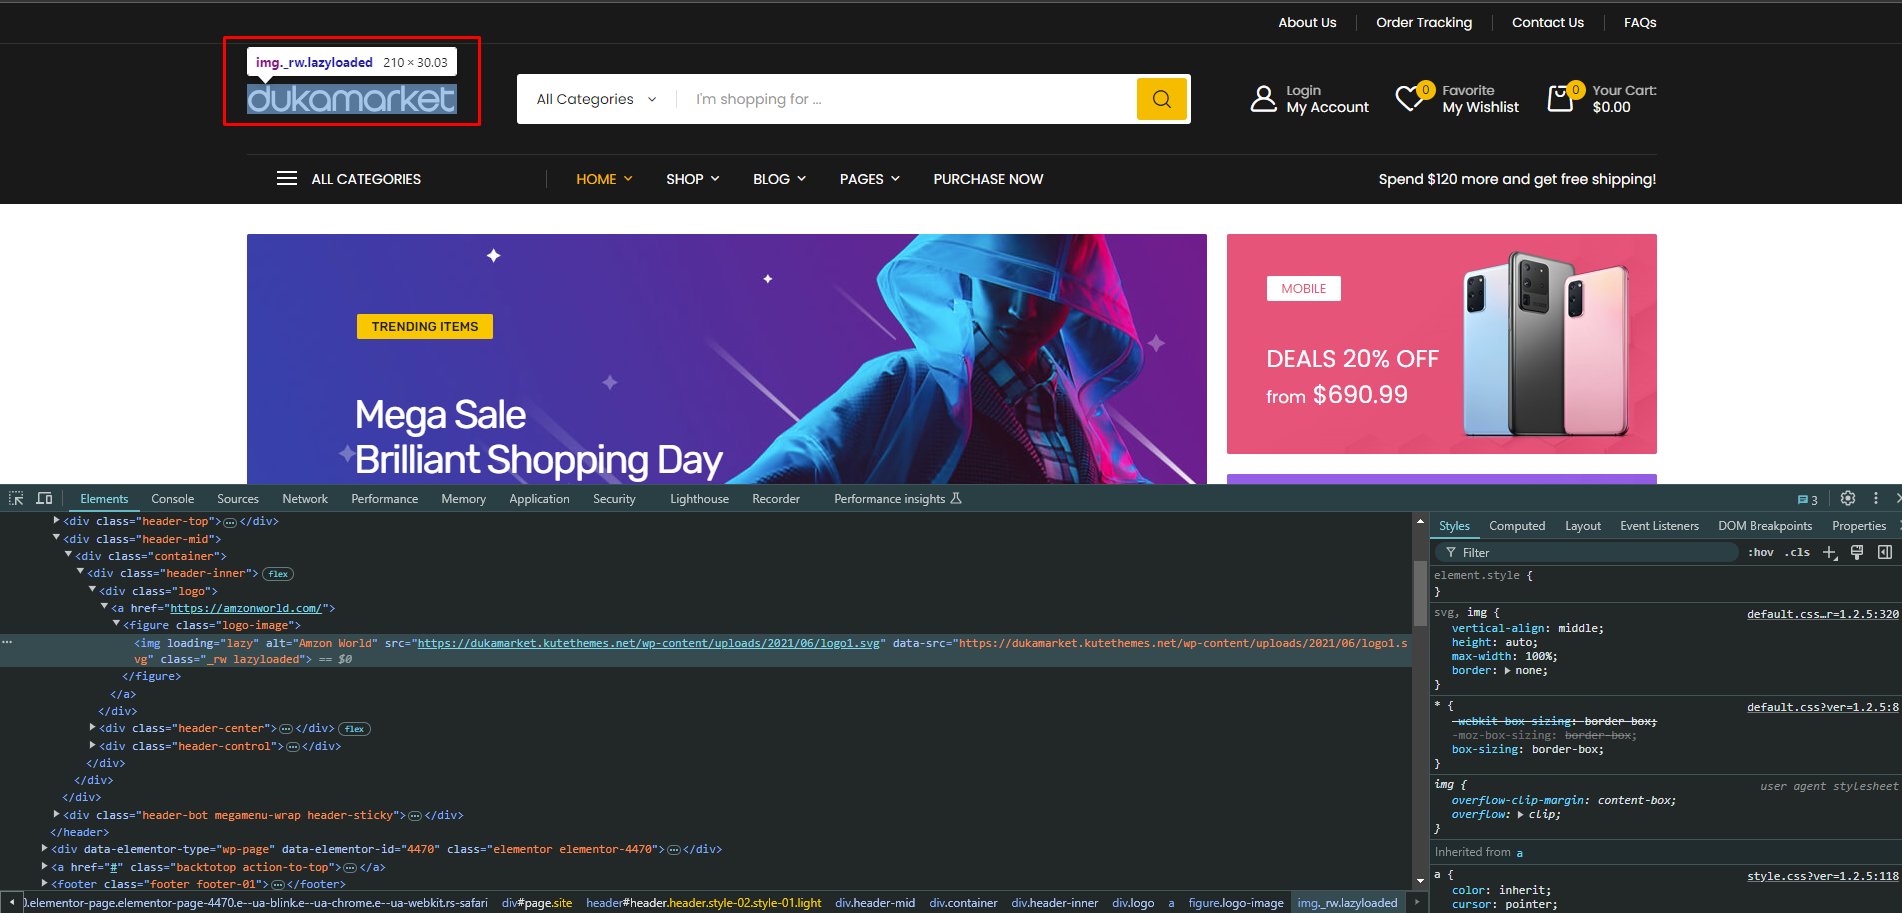Open the Event Listeners tab
This screenshot has height=913, width=1902.
pyautogui.click(x=1659, y=526)
